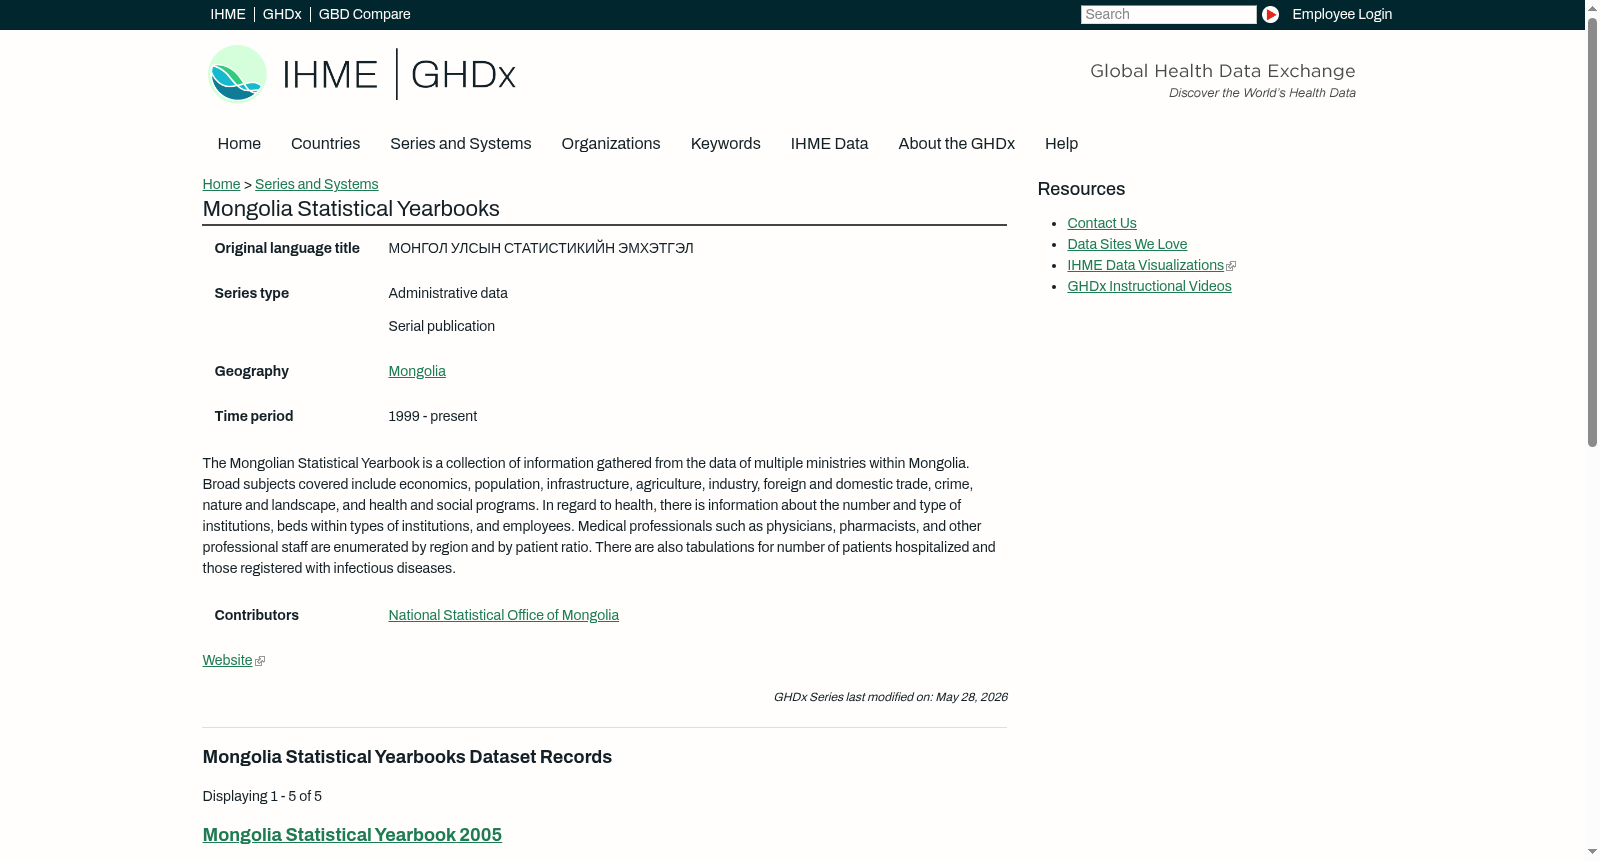Image resolution: width=1600 pixels, height=861 pixels.
Task: Open the Mongolia geography link
Action: [417, 371]
